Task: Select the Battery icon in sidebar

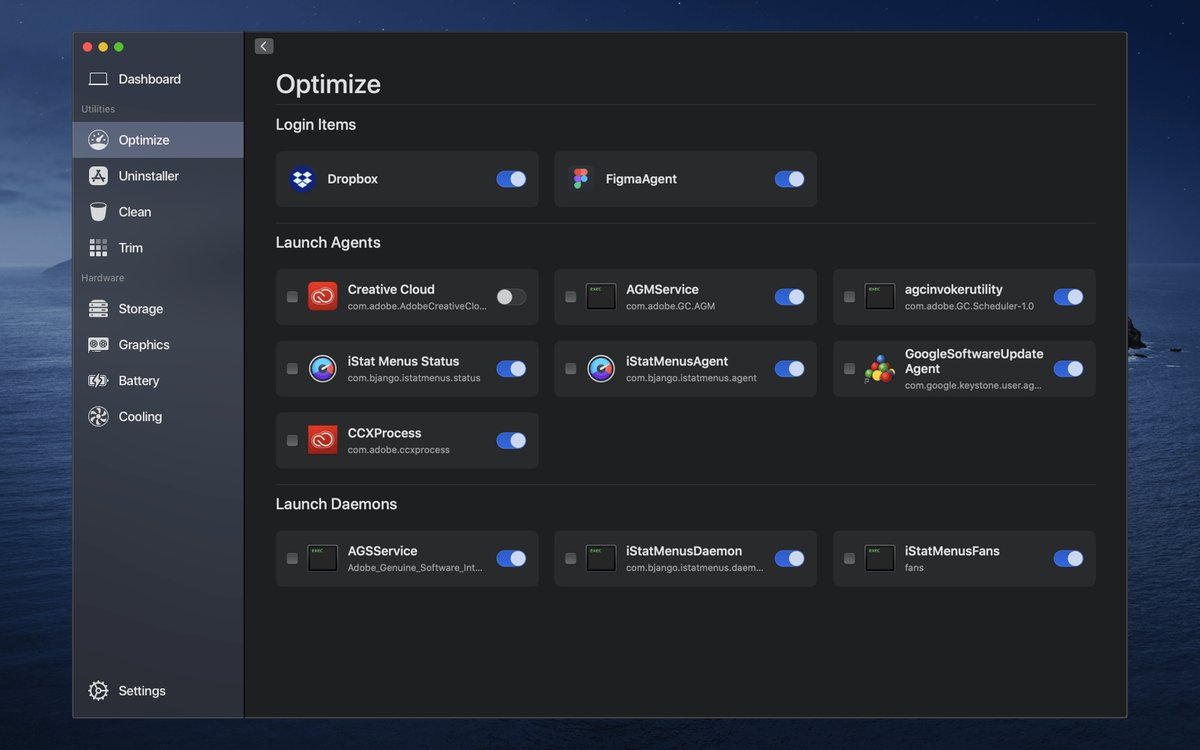Action: pyautogui.click(x=98, y=381)
